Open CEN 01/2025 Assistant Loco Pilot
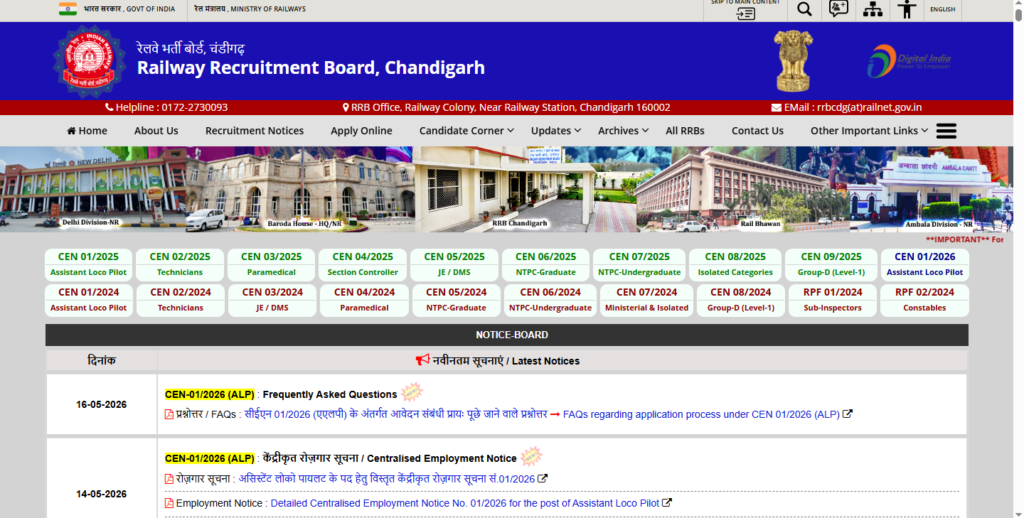 [x=88, y=265]
